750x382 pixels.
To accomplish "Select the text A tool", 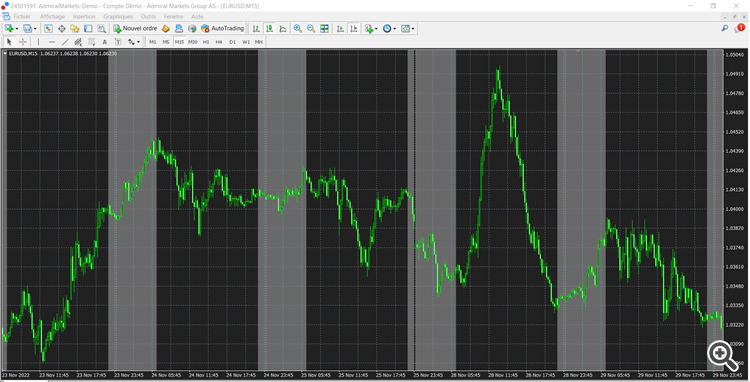I will (105, 42).
